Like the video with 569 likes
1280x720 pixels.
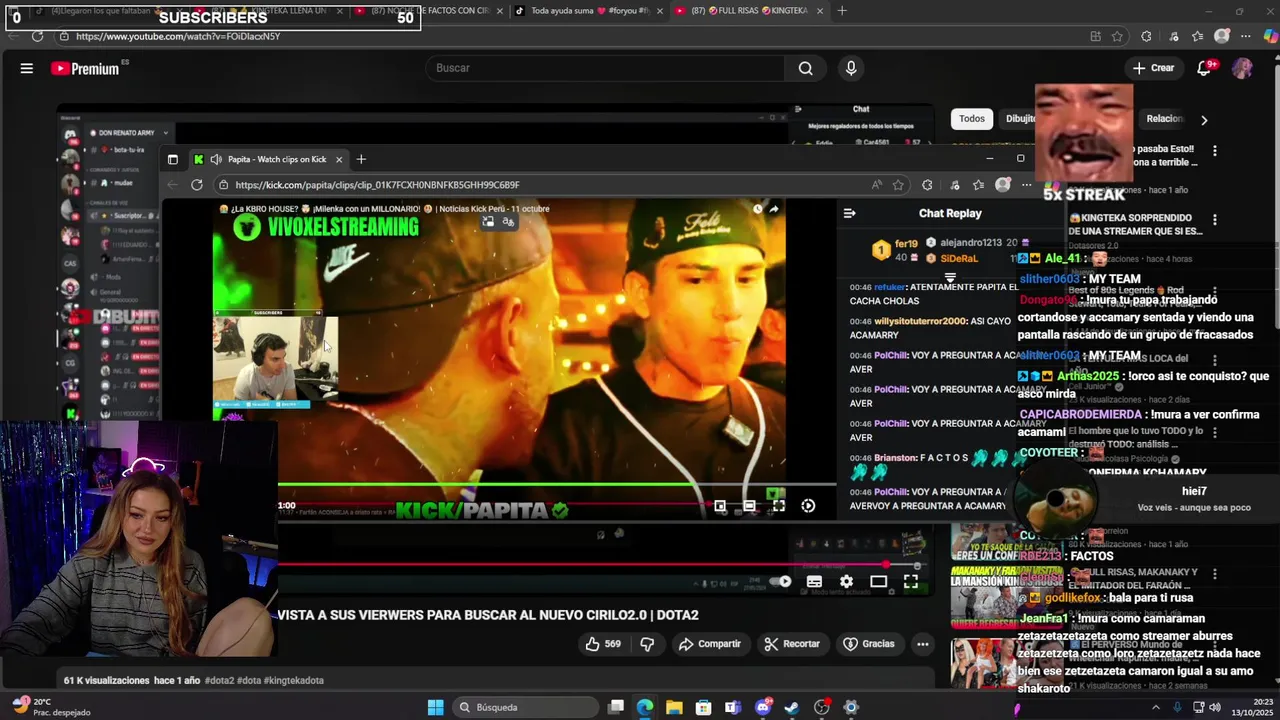pos(603,644)
